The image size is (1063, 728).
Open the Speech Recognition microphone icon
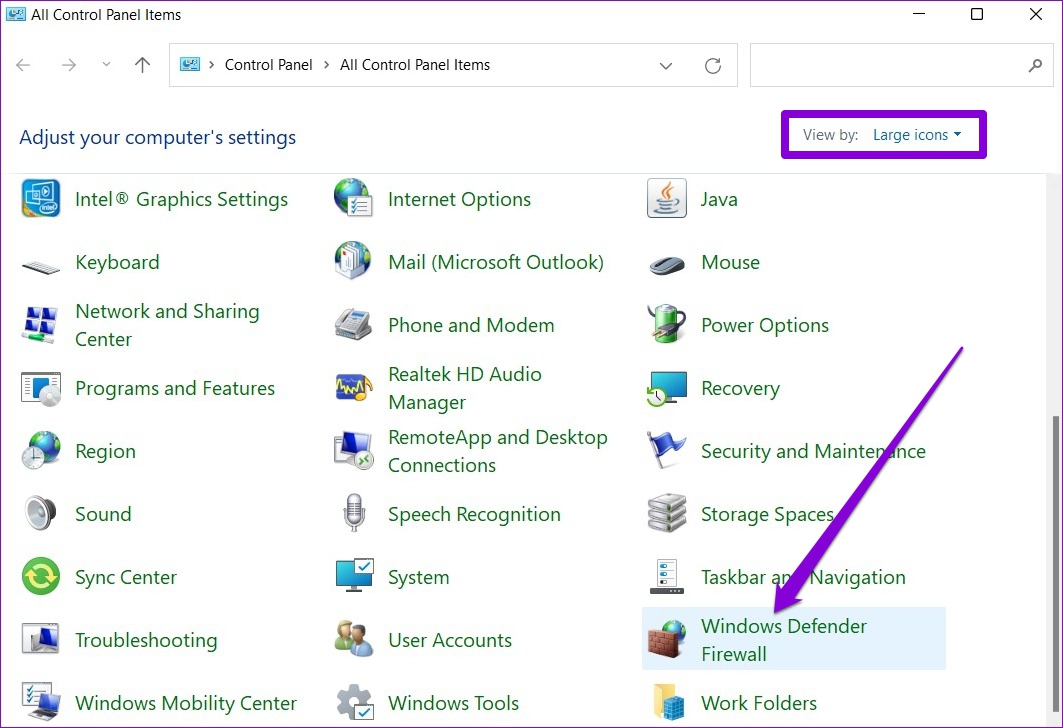point(353,514)
